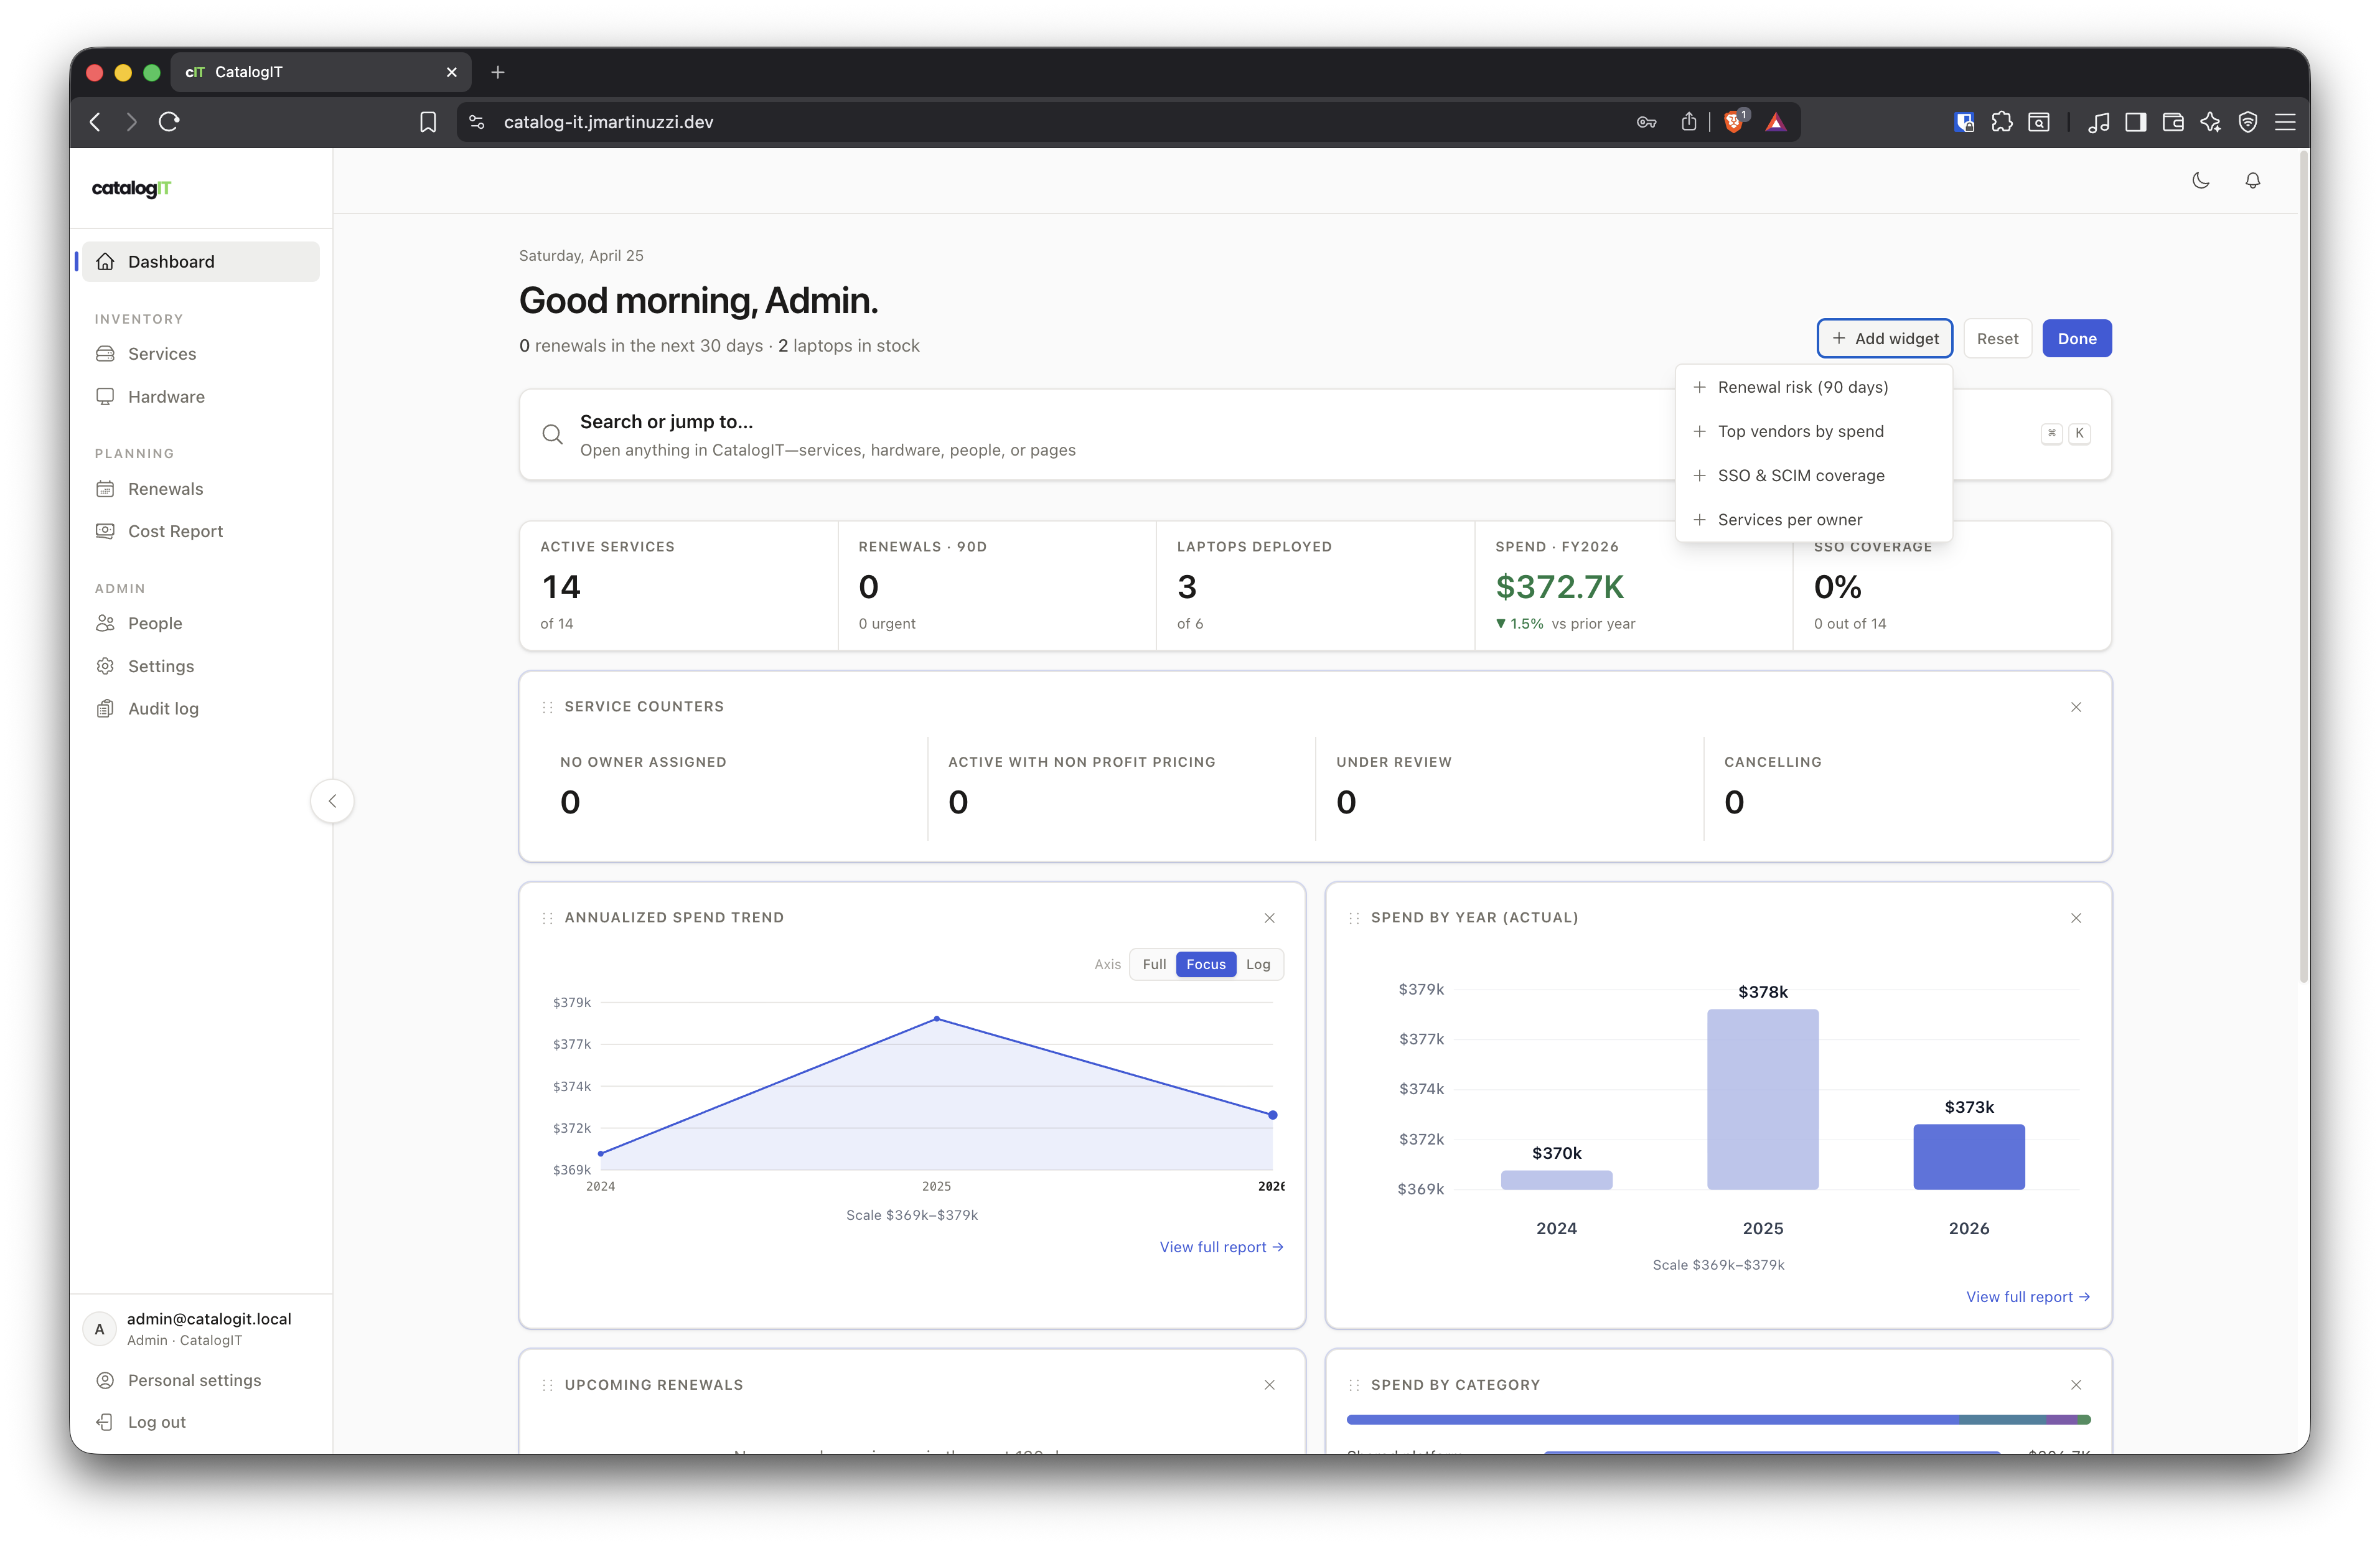Click the No Owner Assigned counter

734,788
